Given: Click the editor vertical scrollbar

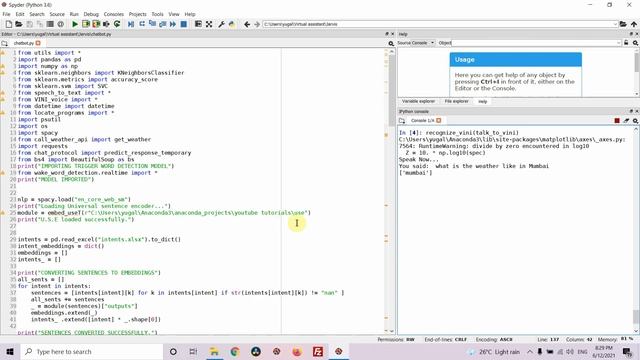Looking at the screenshot, I should (392, 191).
